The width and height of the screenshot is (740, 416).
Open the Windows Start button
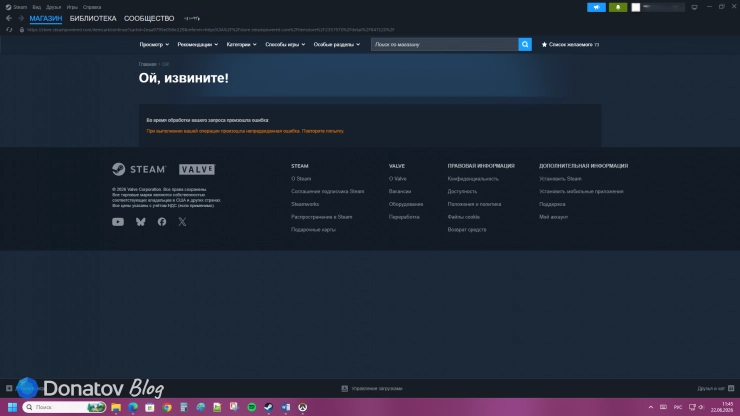[x=12, y=407]
